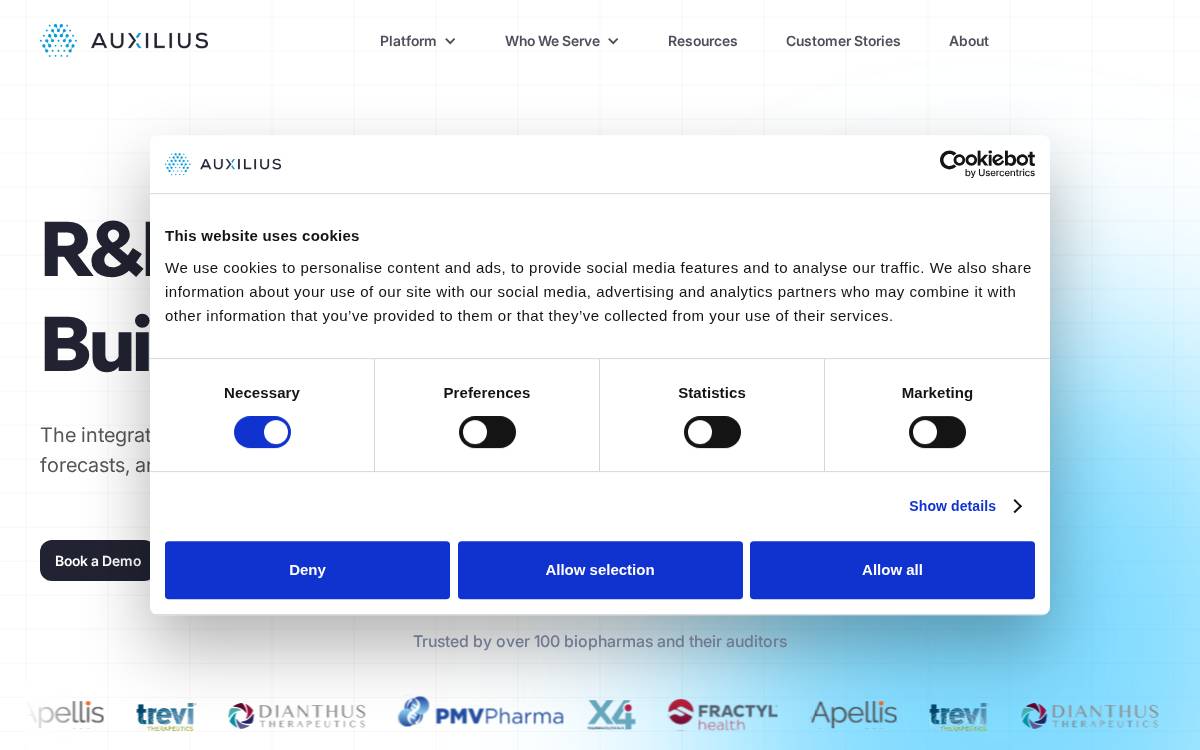Open the Customer Stories nav item
Viewport: 1200px width, 750px height.
(843, 41)
